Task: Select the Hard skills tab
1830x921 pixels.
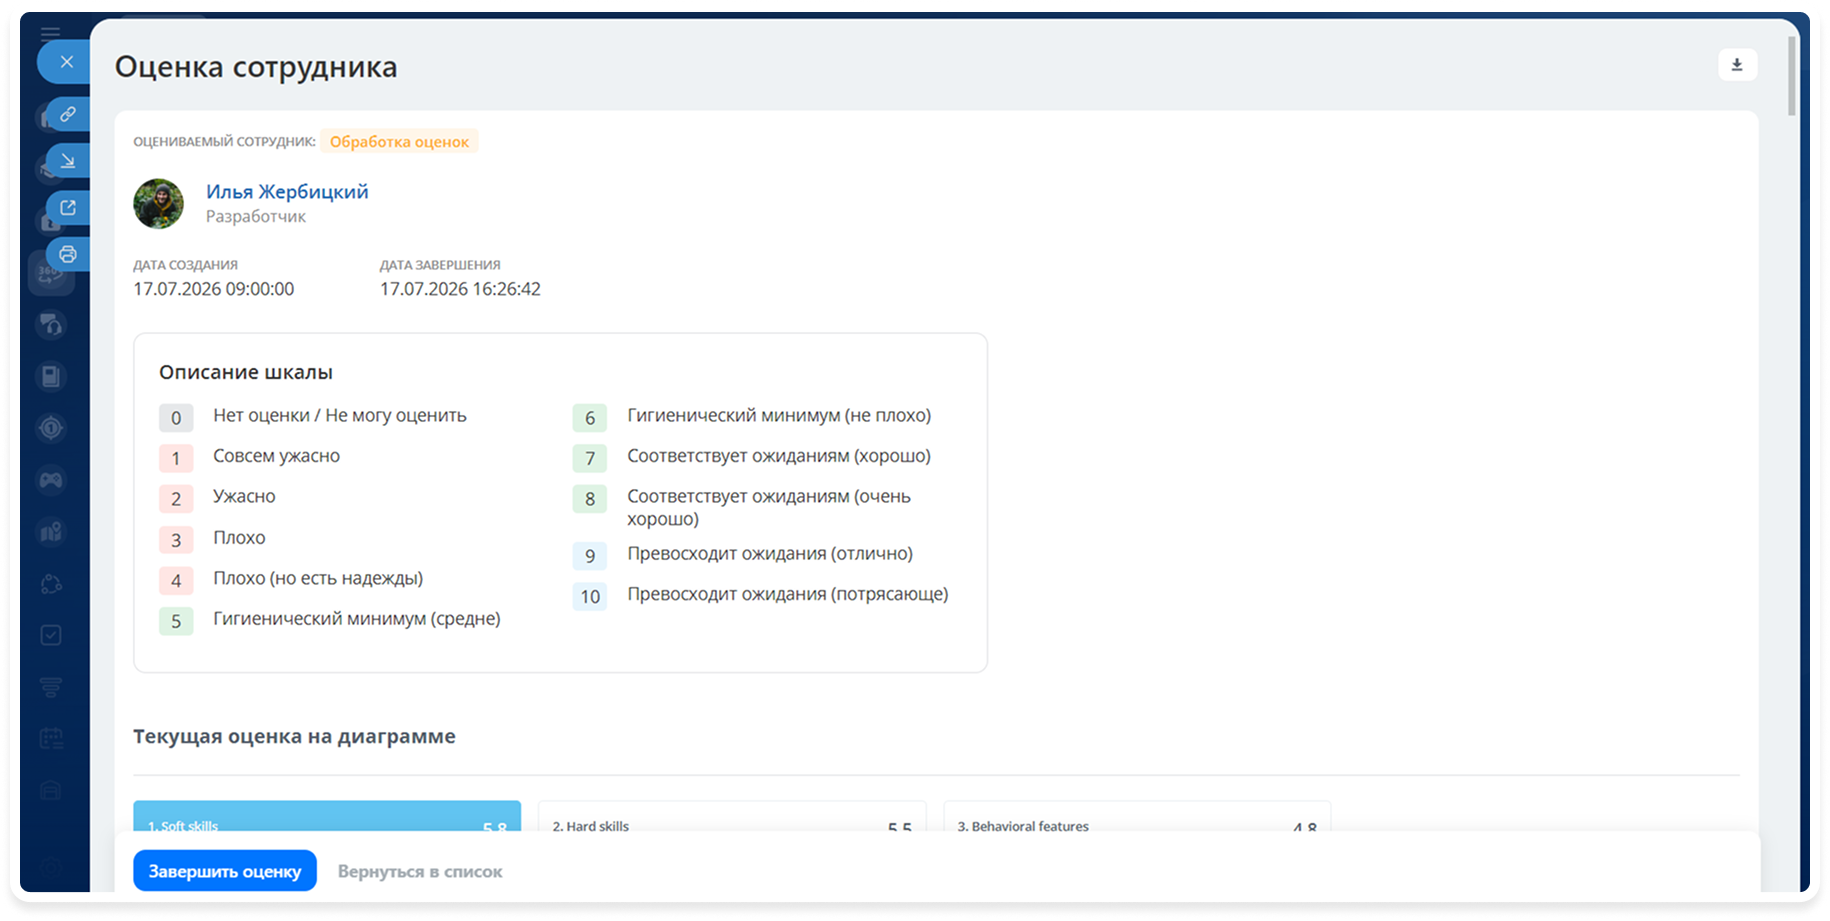Action: pos(732,816)
